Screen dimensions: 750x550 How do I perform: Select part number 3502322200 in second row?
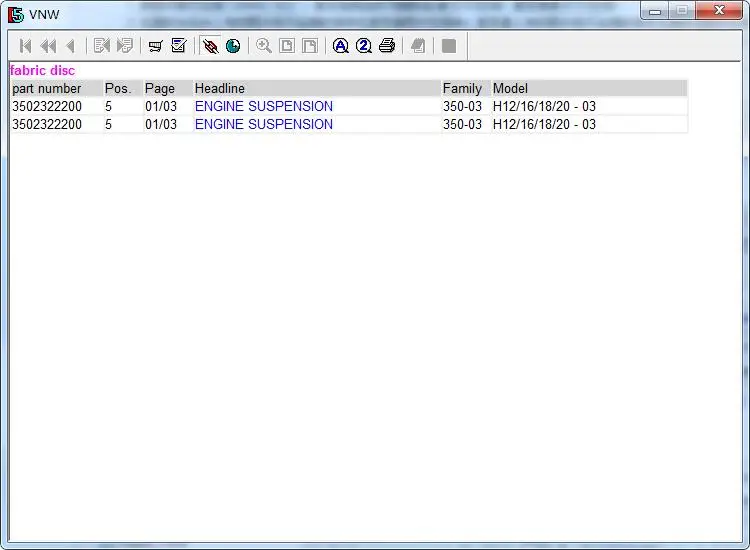47,124
